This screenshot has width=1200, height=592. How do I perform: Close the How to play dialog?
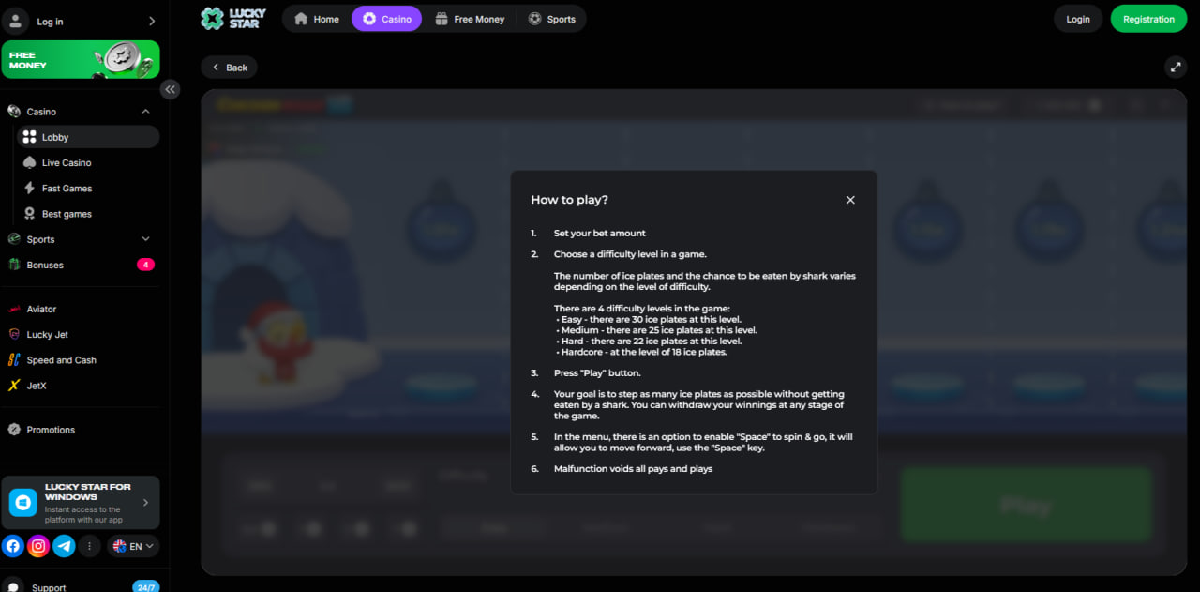[850, 199]
